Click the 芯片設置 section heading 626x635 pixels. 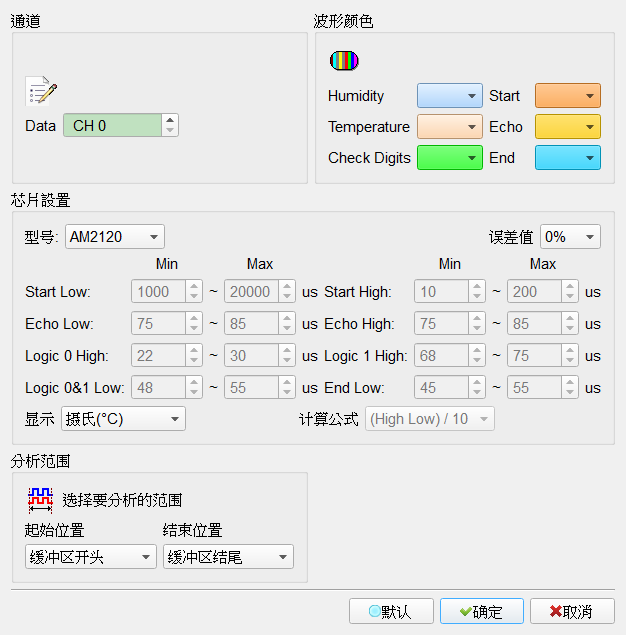point(40,200)
